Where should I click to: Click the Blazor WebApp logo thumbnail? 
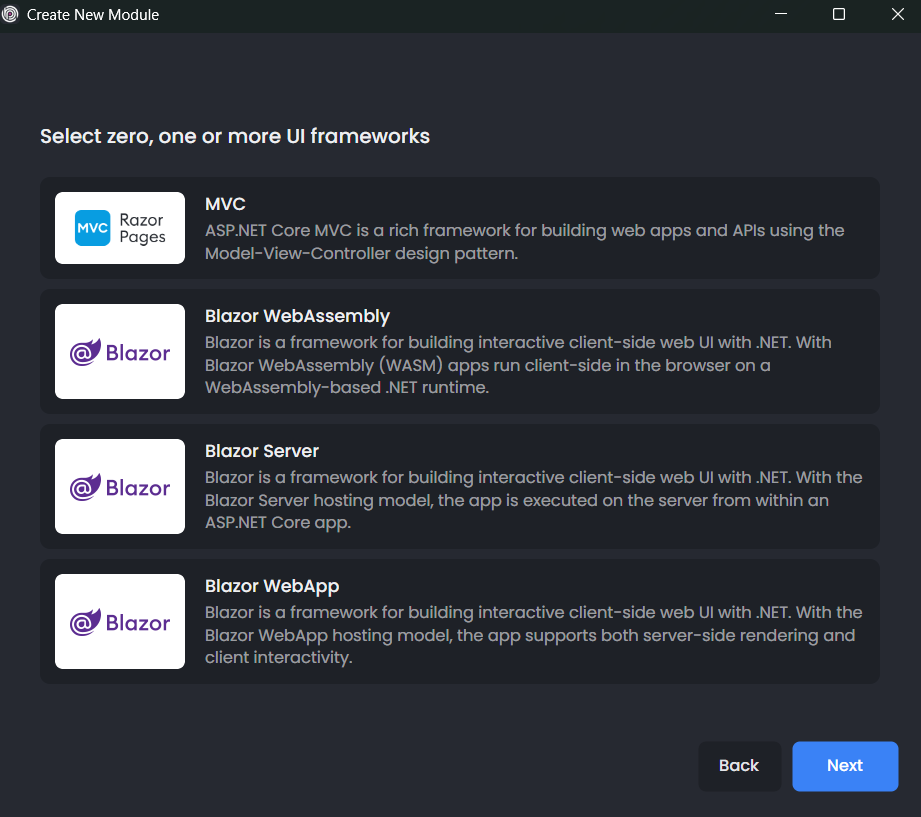[x=120, y=622]
